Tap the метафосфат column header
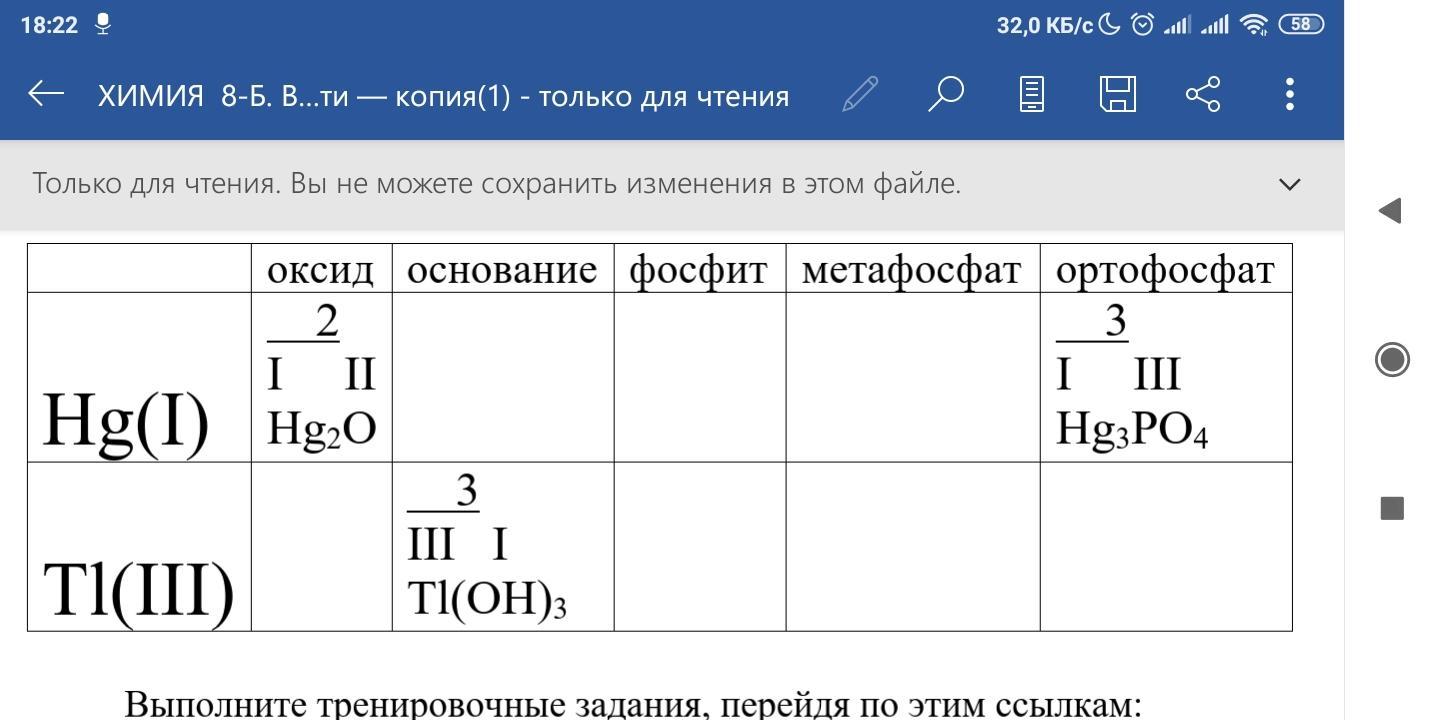Viewport: 1440px width, 720px height. [x=911, y=269]
